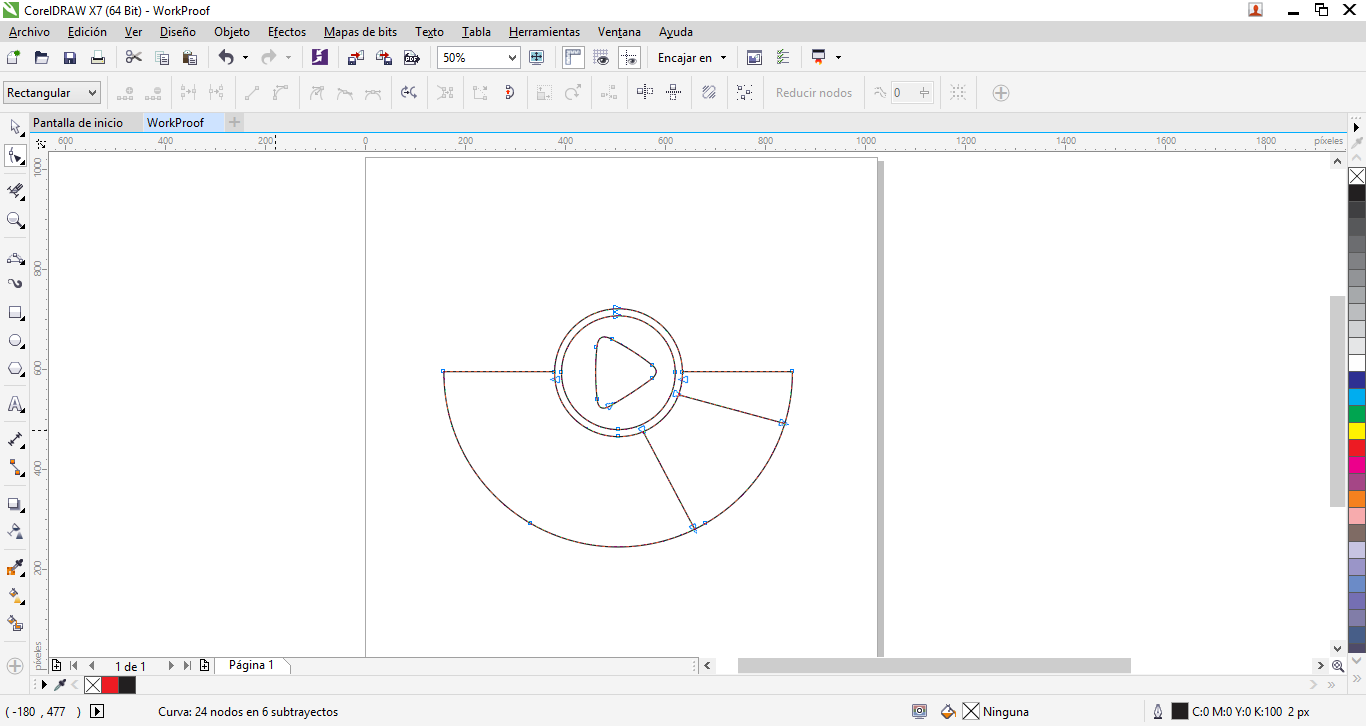Viewport: 1366px width, 726px height.
Task: Open the zoom level 50% dropdown
Action: 512,58
